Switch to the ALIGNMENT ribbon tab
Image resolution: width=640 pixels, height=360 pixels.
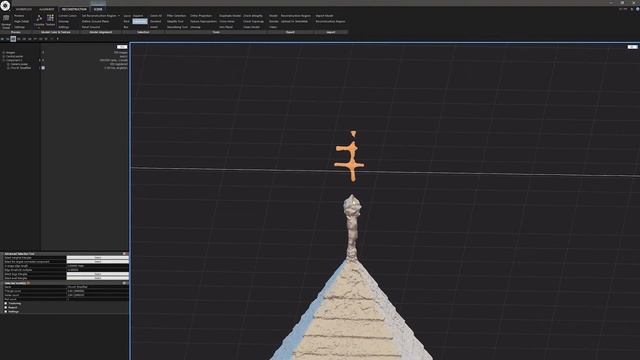46,9
